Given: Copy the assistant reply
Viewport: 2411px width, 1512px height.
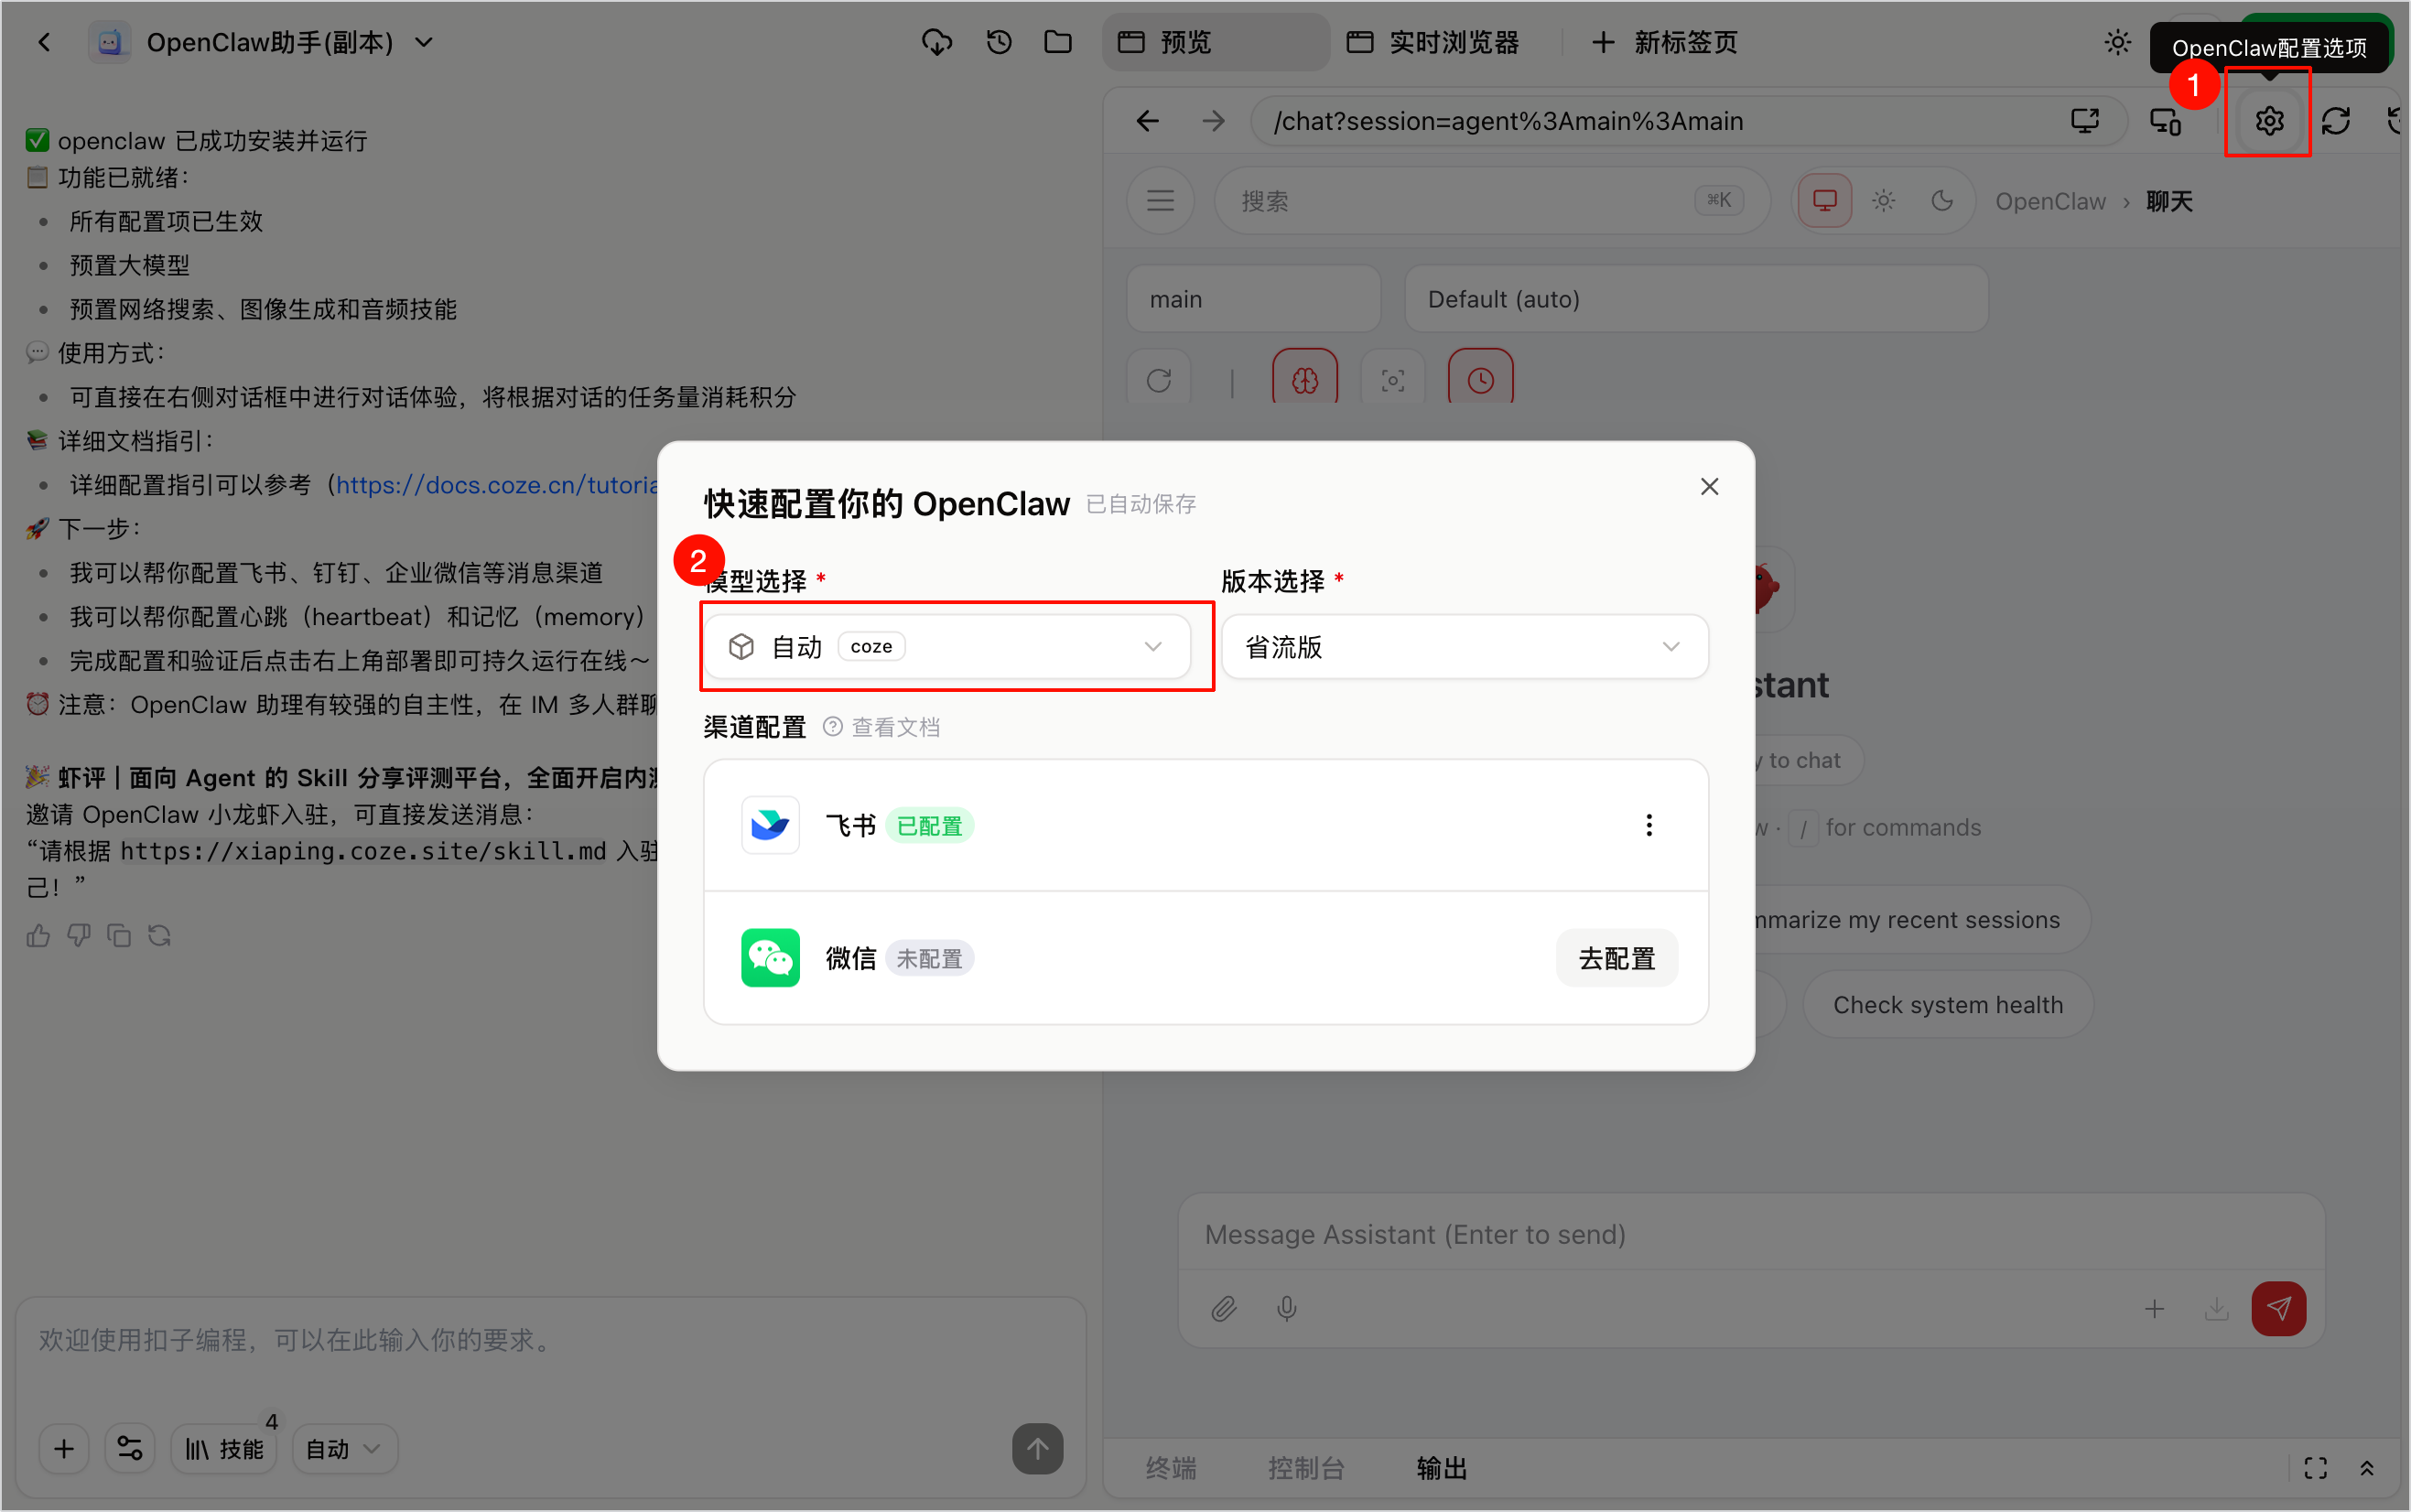Looking at the screenshot, I should point(119,935).
